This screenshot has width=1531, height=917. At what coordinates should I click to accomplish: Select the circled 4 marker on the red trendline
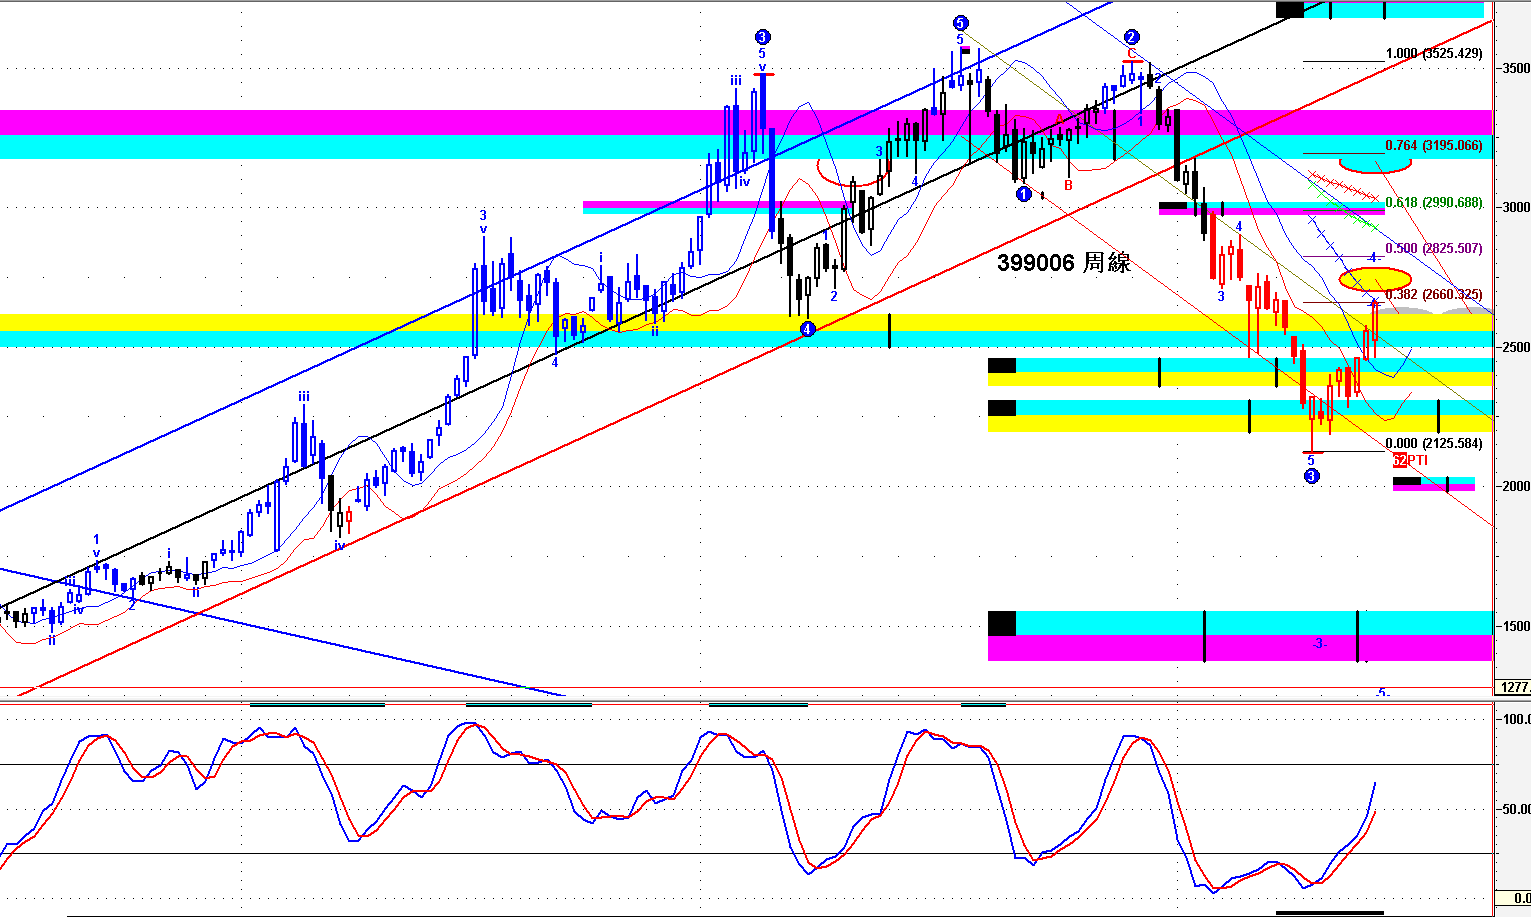click(808, 329)
